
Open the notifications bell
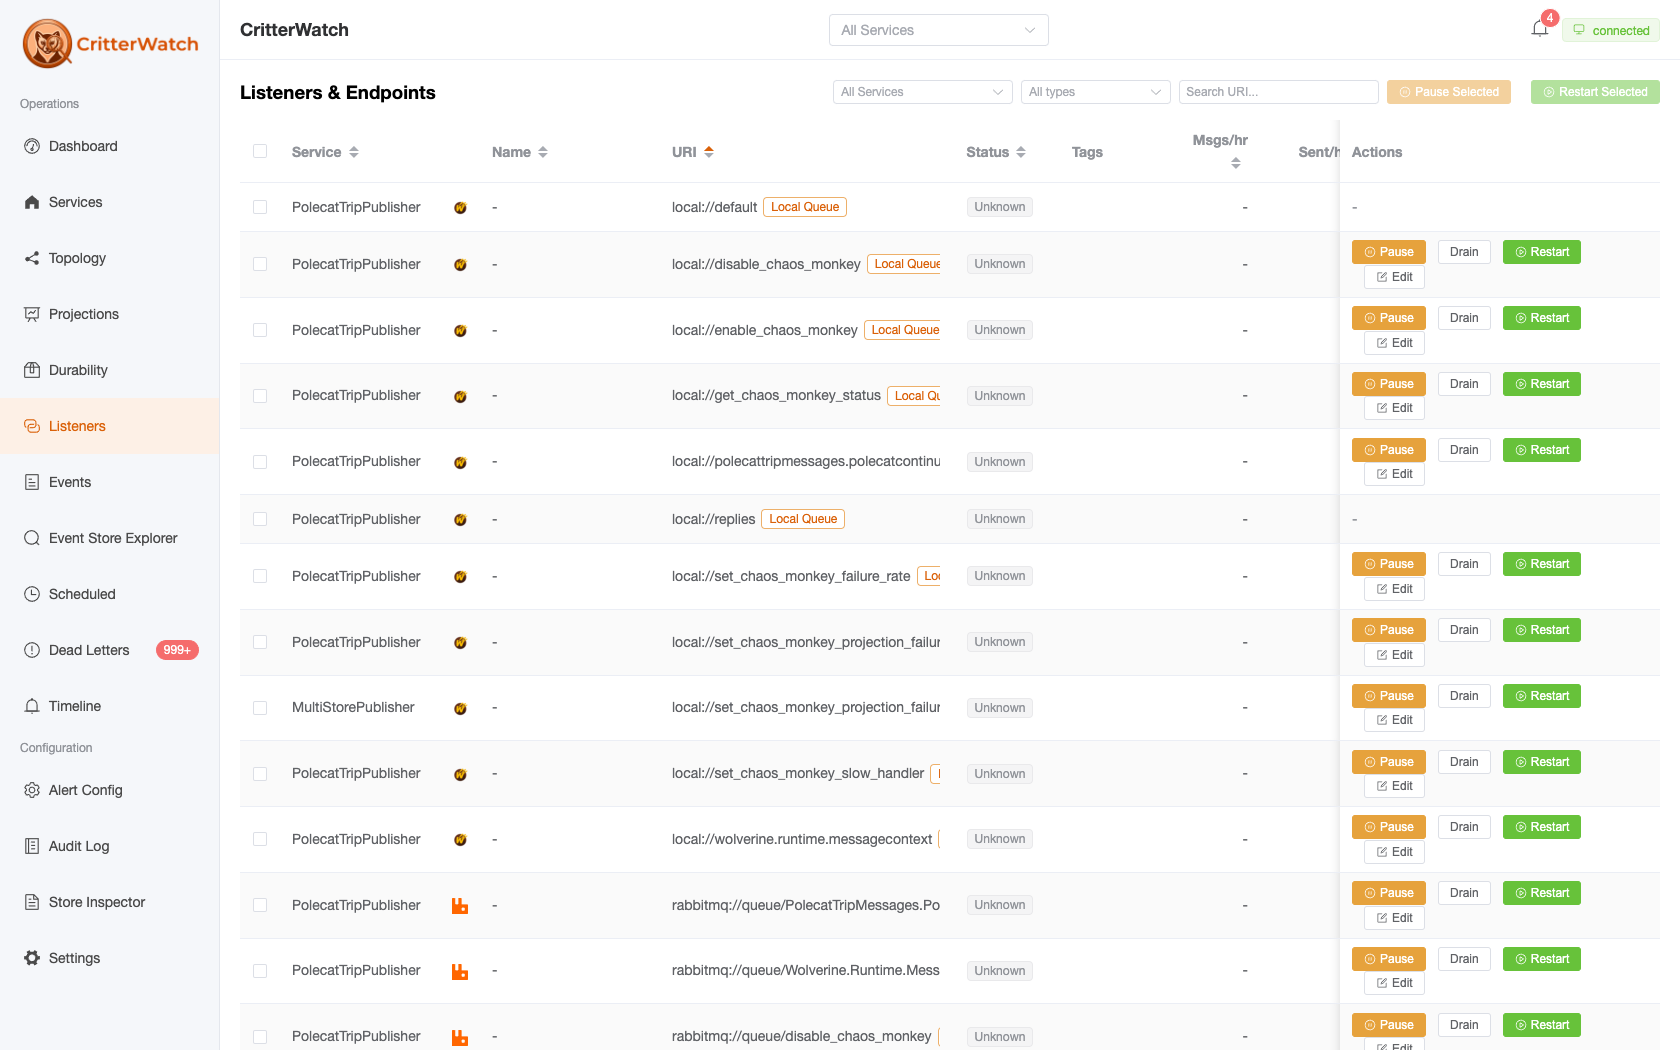1540,29
